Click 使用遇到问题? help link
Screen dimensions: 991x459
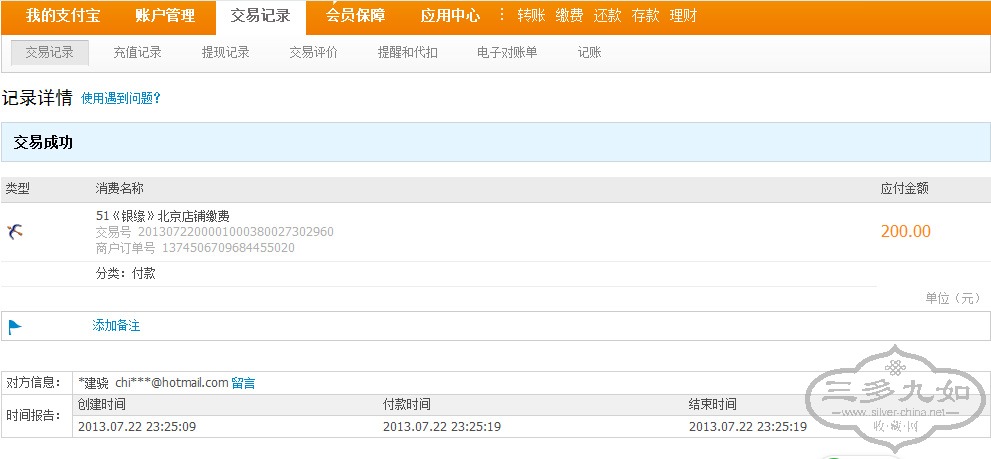coord(120,99)
